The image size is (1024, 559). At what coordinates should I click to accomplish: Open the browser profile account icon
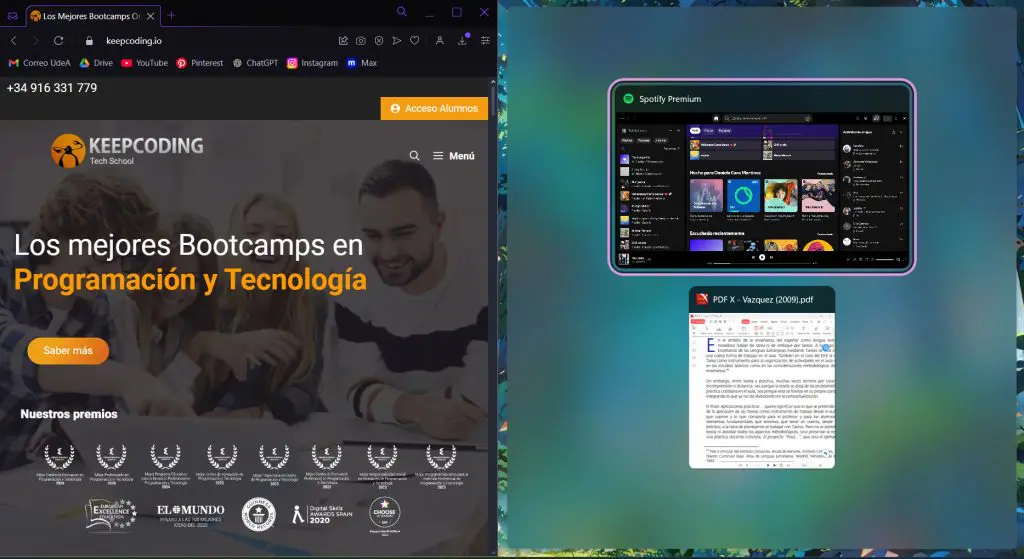pos(440,40)
